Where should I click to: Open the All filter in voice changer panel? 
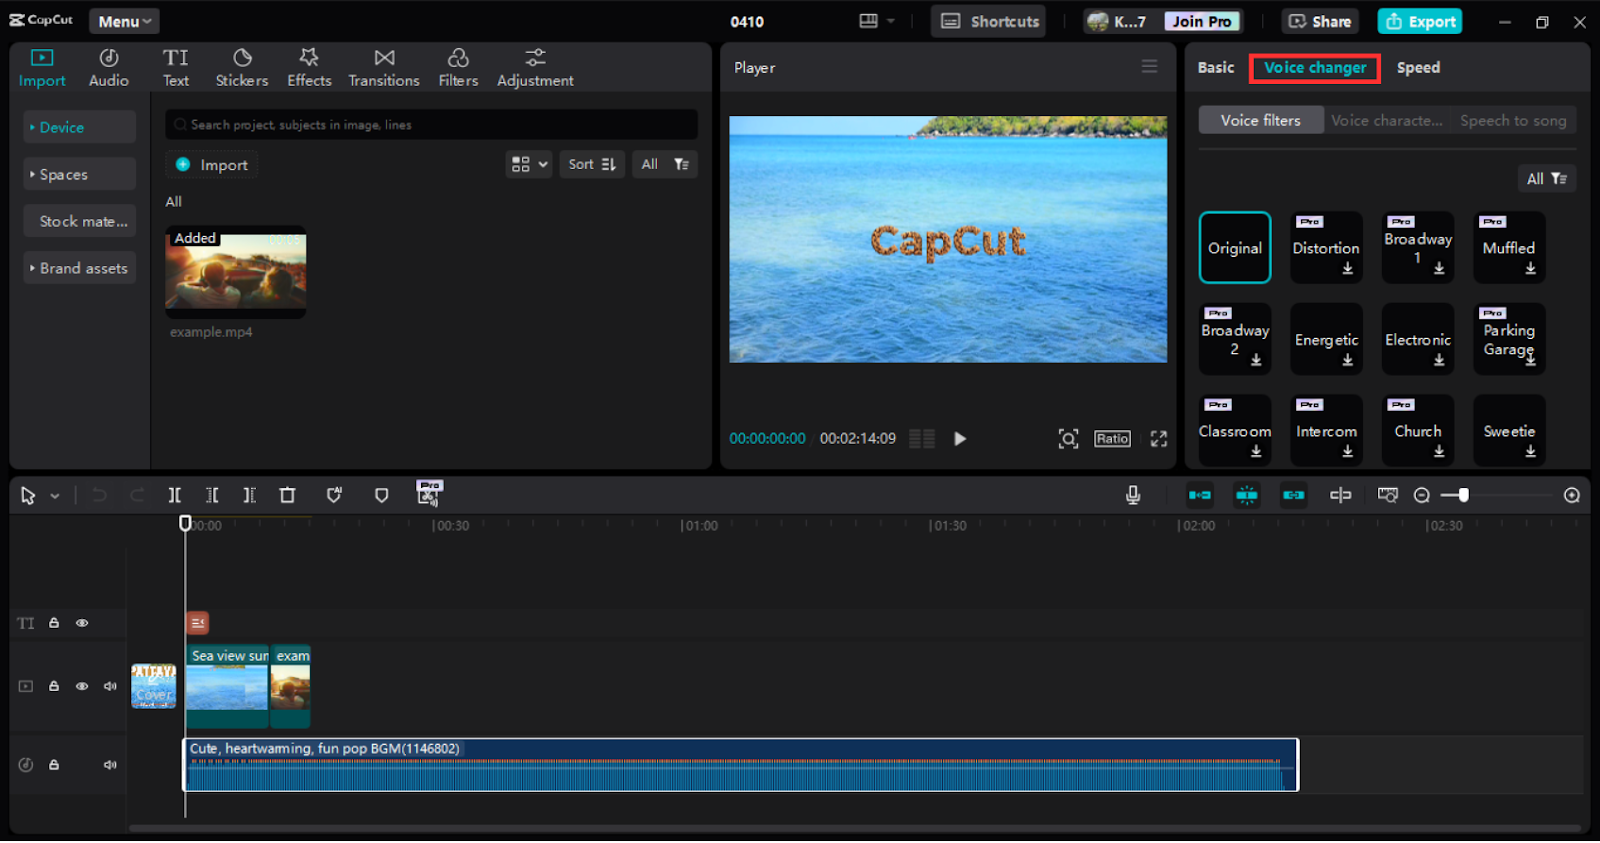pyautogui.click(x=1546, y=178)
